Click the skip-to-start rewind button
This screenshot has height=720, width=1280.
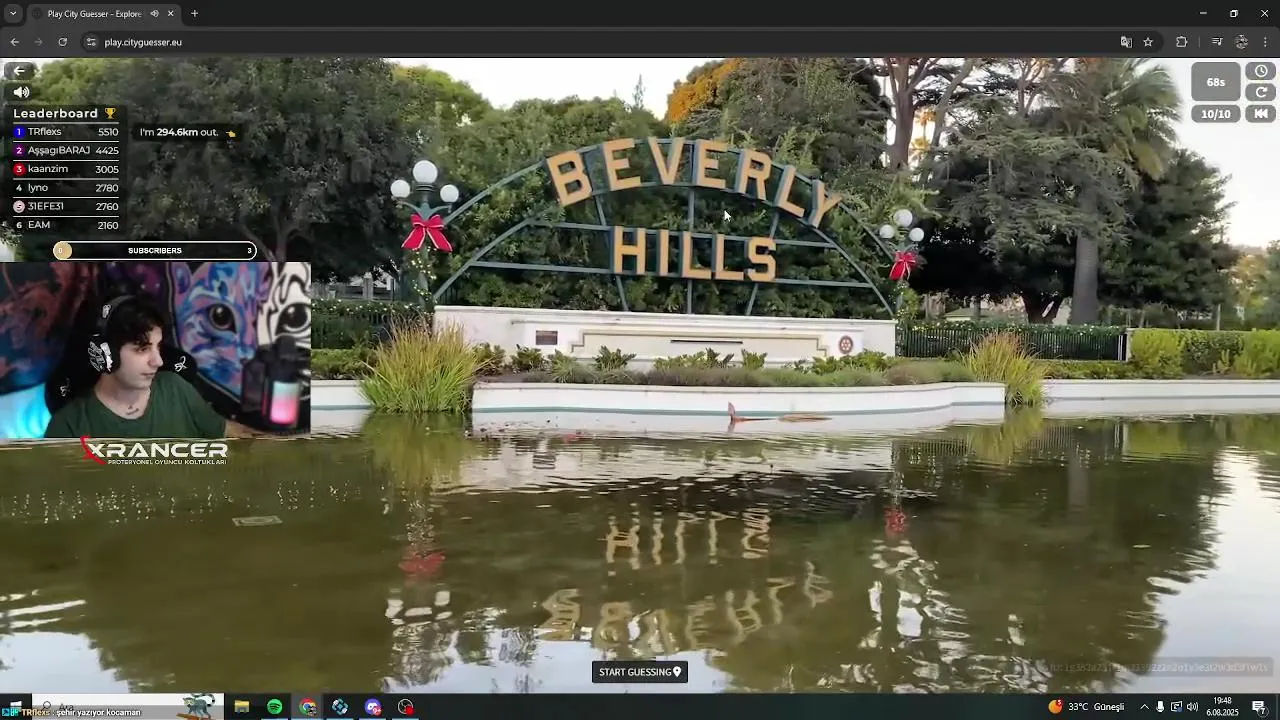(1261, 114)
